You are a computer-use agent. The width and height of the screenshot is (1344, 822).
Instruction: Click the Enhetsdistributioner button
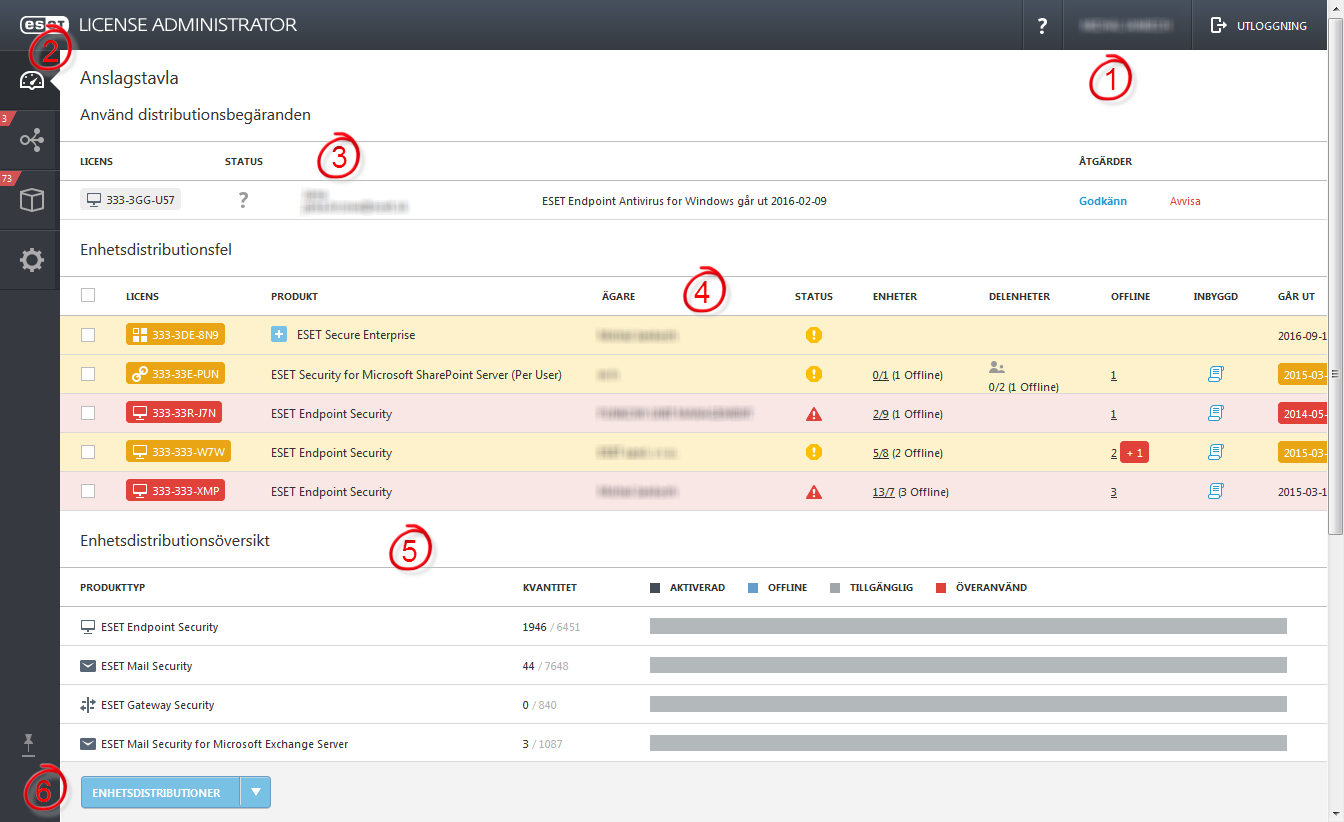point(160,792)
